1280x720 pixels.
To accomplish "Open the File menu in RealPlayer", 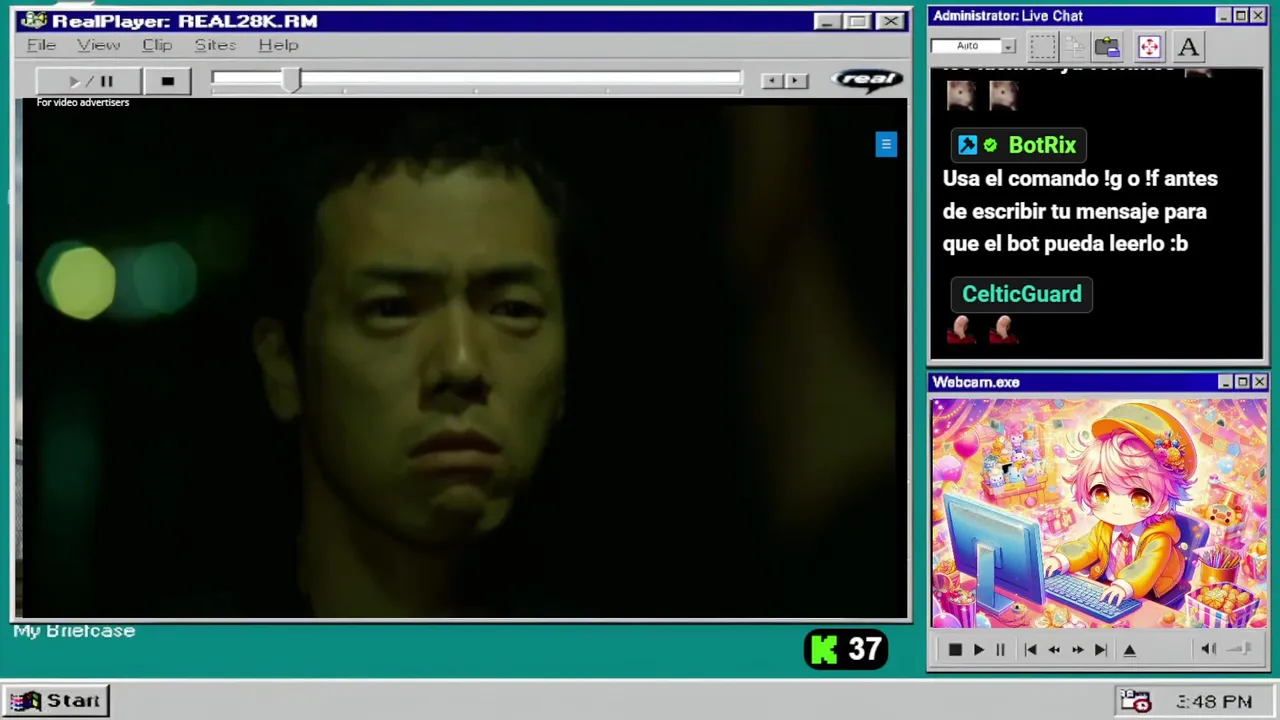I will coord(41,45).
